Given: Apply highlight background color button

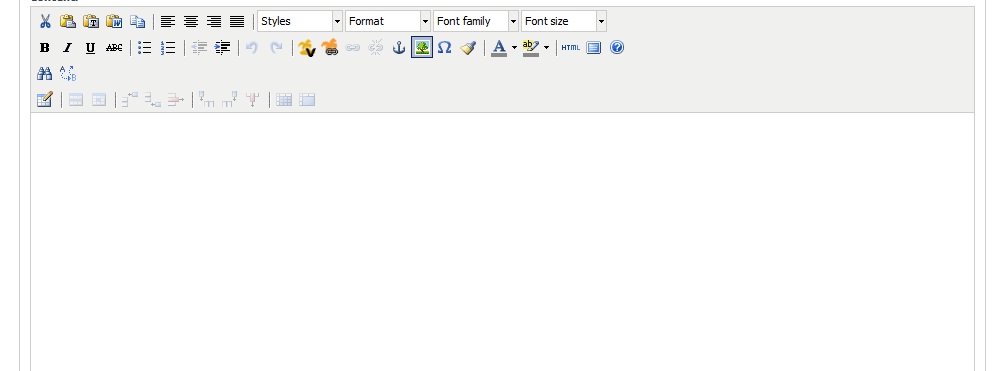Looking at the screenshot, I should coord(531,47).
